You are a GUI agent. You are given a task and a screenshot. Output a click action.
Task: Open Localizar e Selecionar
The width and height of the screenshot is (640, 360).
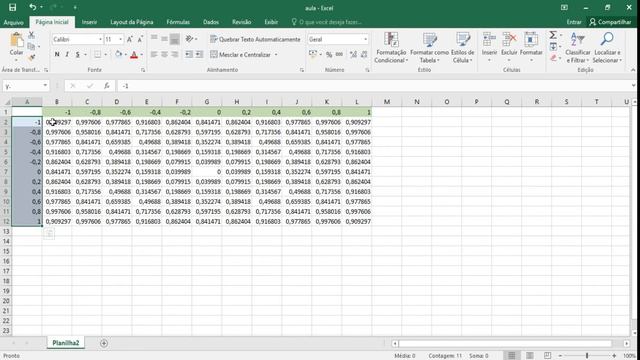[607, 48]
